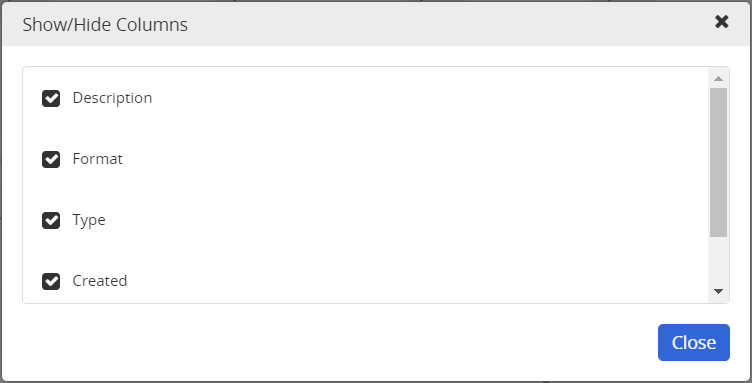The width and height of the screenshot is (752, 383).
Task: Dismiss the dialog with the X icon
Action: (x=721, y=22)
